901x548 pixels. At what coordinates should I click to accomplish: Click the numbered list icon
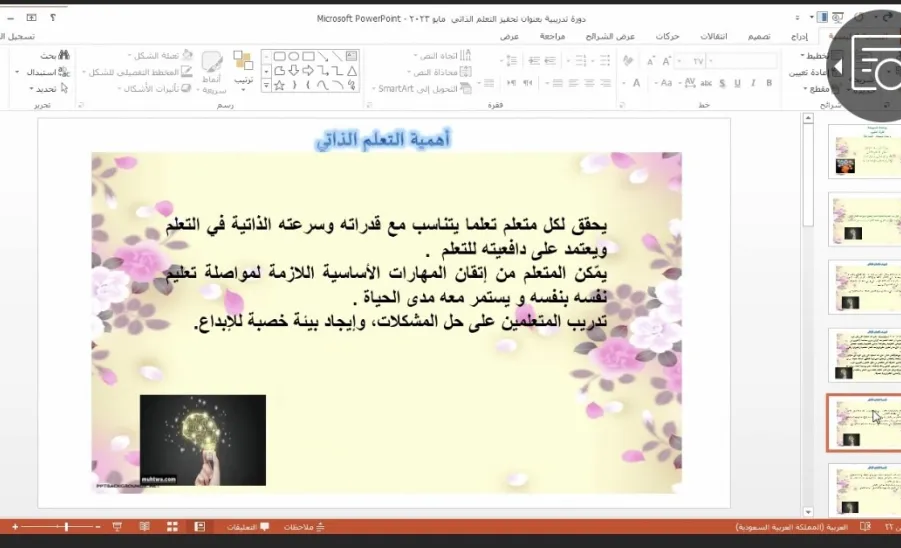(x=581, y=60)
